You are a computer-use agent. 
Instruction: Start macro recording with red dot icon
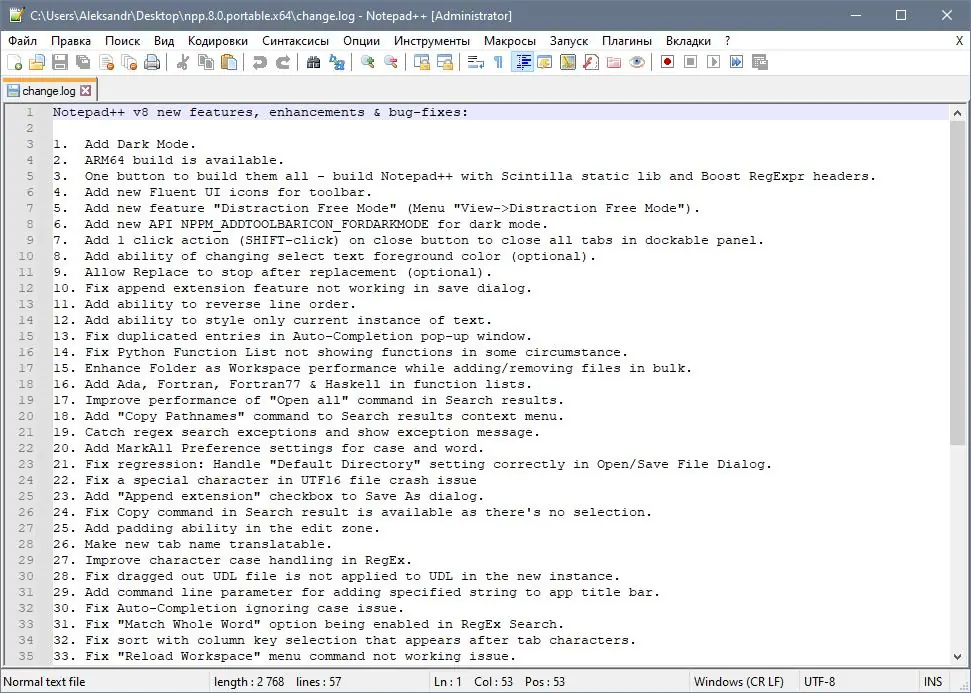tap(666, 62)
